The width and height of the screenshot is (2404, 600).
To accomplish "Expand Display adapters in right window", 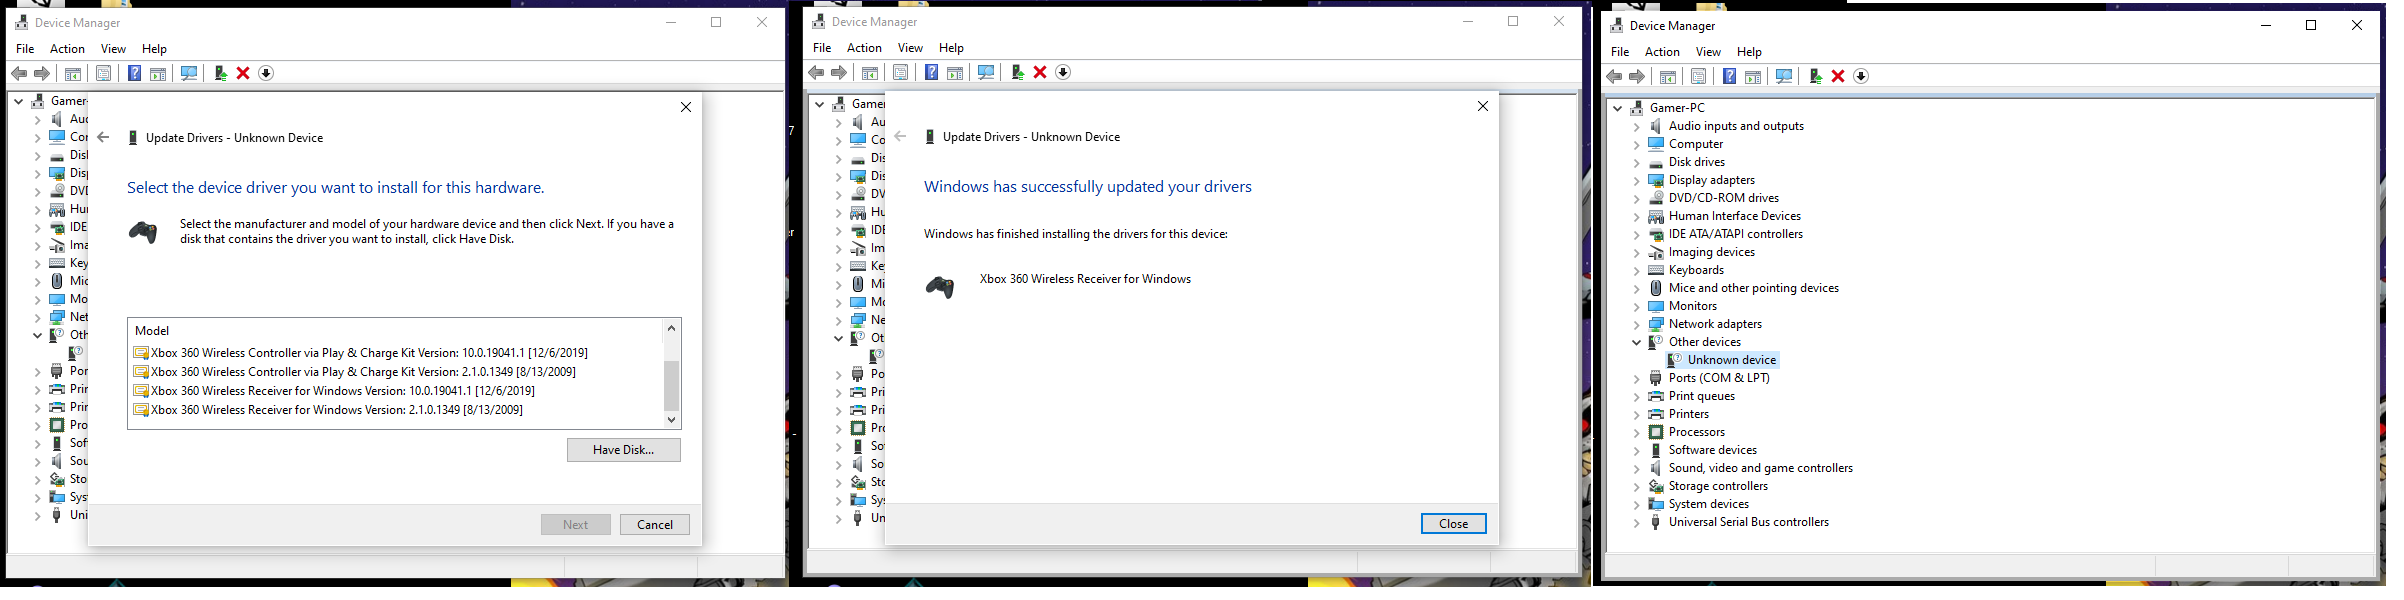I will pyautogui.click(x=1637, y=180).
